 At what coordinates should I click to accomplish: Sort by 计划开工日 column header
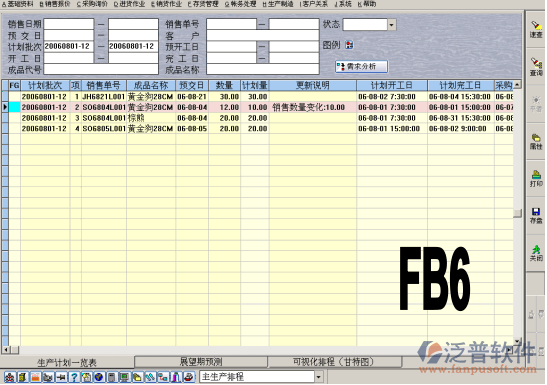point(392,85)
